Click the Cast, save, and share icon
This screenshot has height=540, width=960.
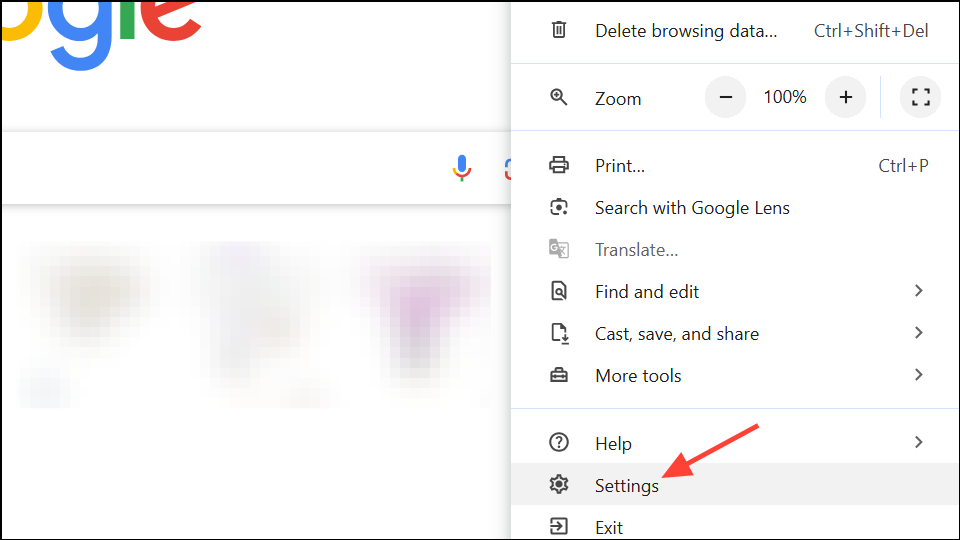pos(559,333)
